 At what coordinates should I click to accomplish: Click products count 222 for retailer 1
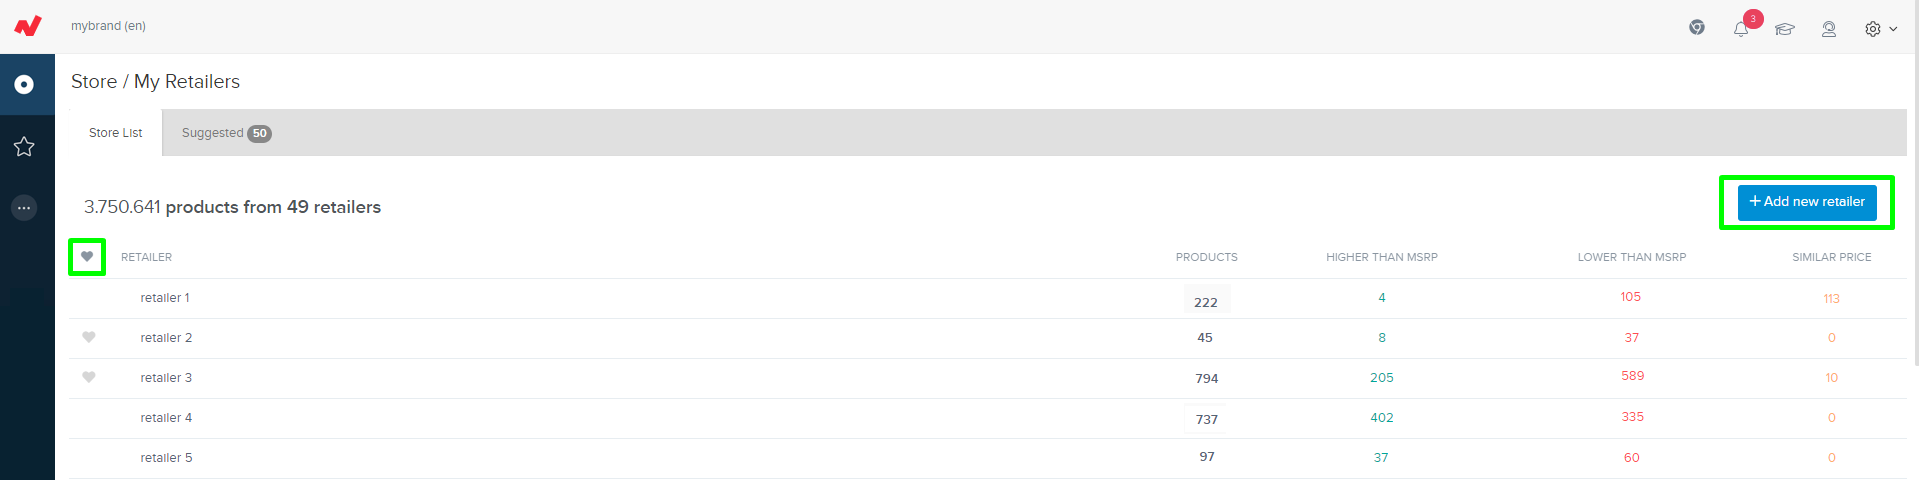click(1206, 301)
